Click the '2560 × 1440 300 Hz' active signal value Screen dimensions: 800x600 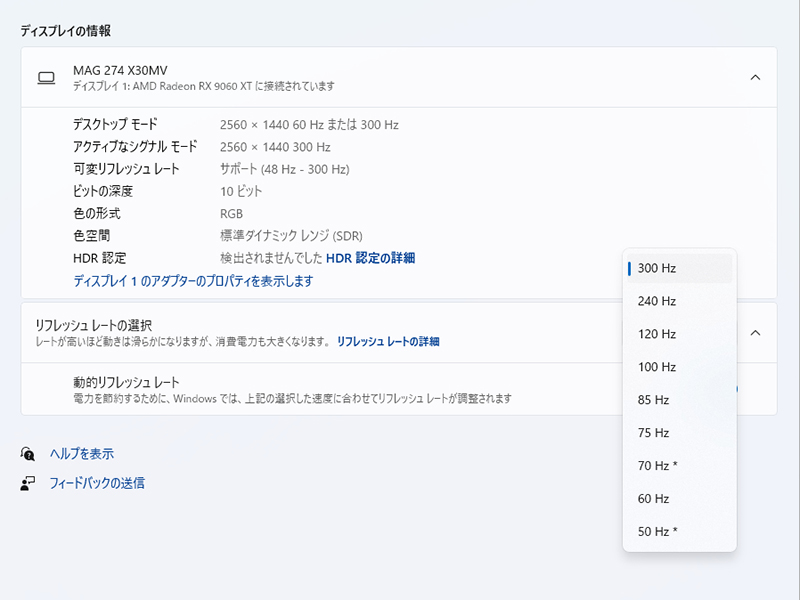275,147
